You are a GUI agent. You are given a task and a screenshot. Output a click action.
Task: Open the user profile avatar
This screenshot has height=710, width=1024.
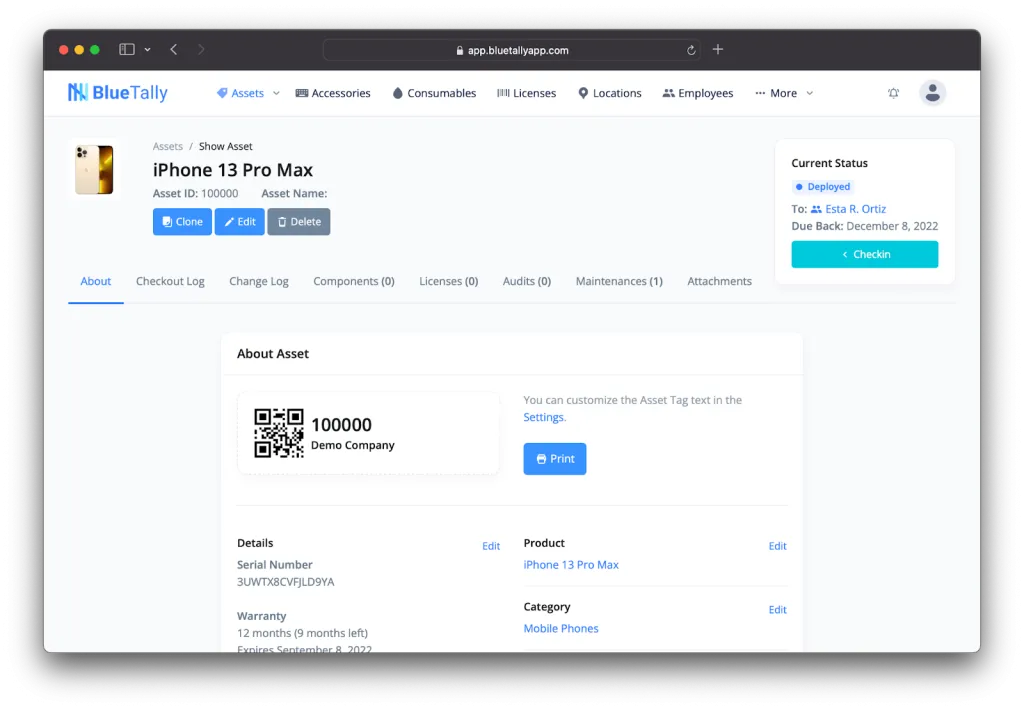tap(933, 93)
